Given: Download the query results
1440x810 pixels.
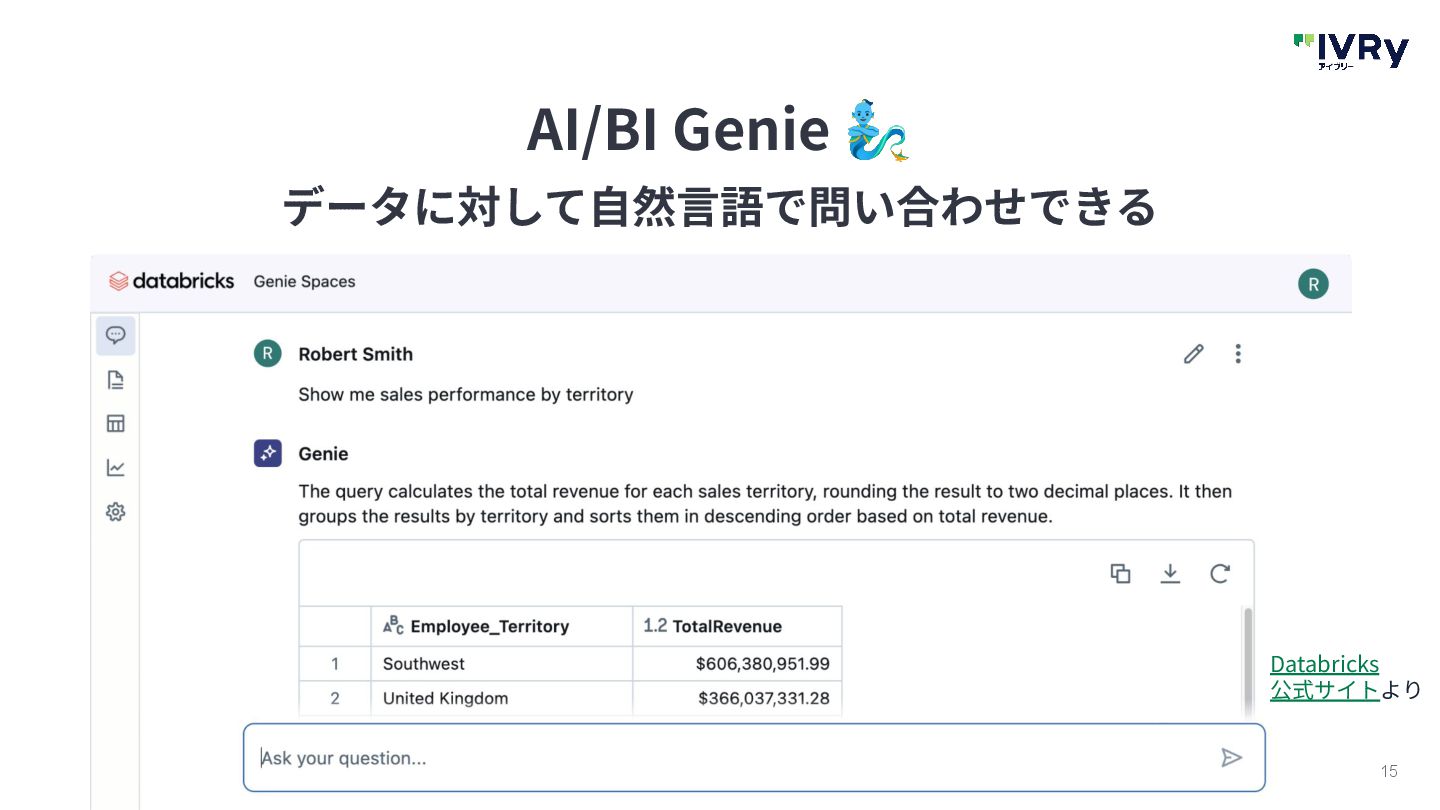Looking at the screenshot, I should [x=1170, y=573].
